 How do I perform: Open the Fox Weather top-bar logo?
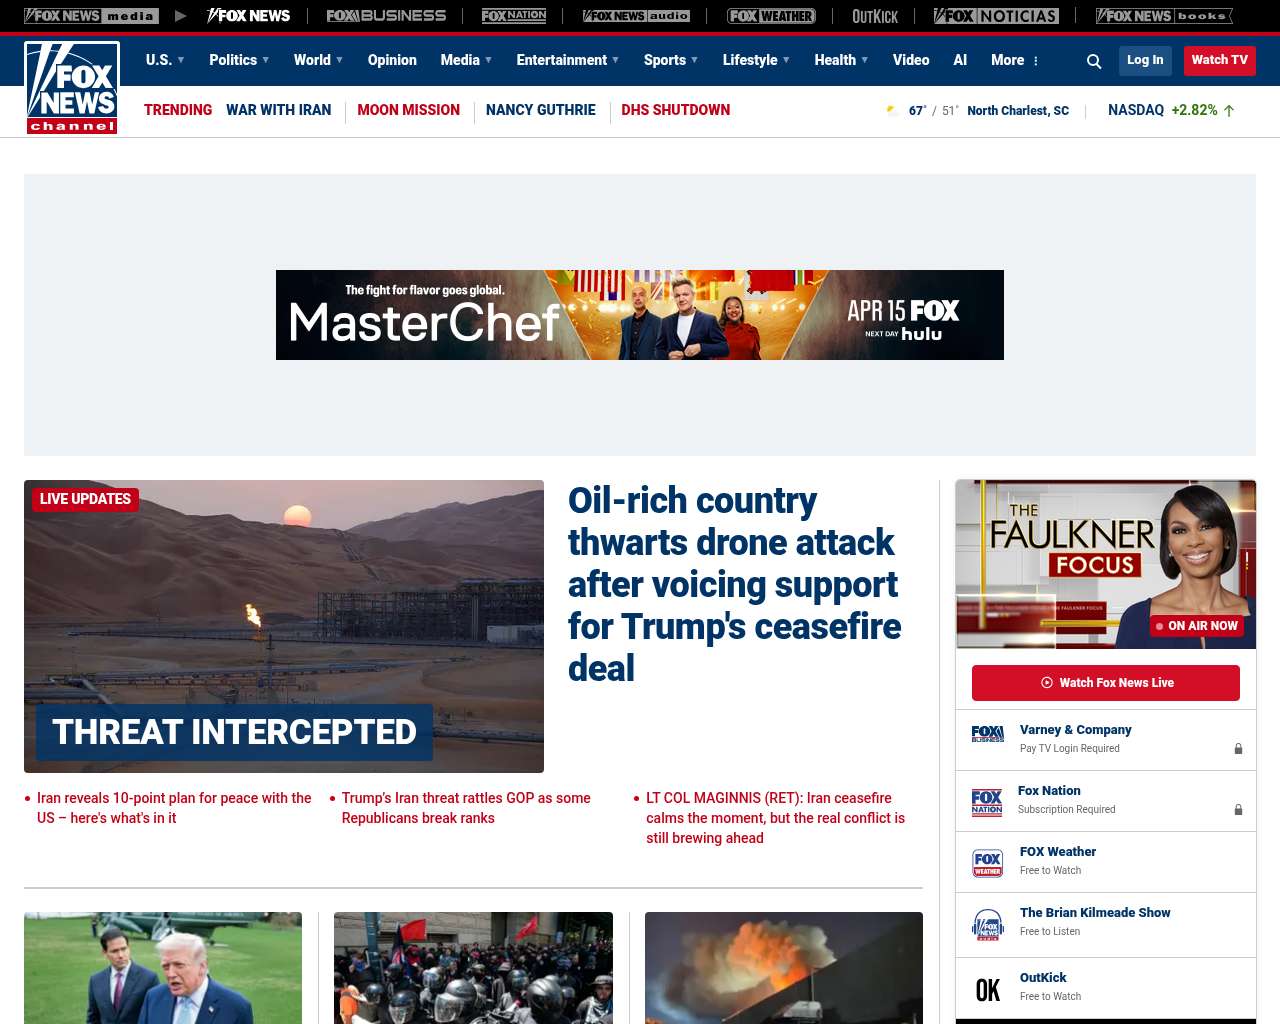[771, 16]
